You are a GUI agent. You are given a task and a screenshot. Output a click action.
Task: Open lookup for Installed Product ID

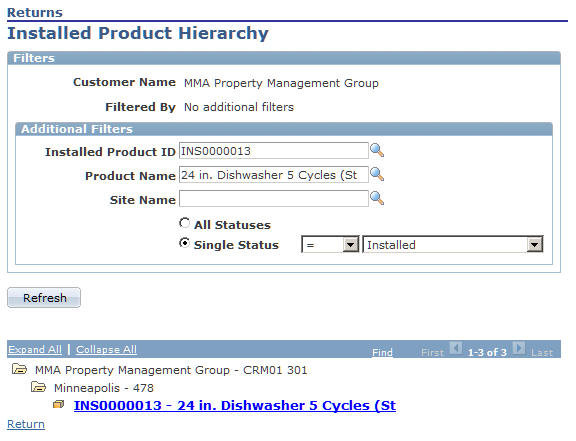tap(377, 150)
